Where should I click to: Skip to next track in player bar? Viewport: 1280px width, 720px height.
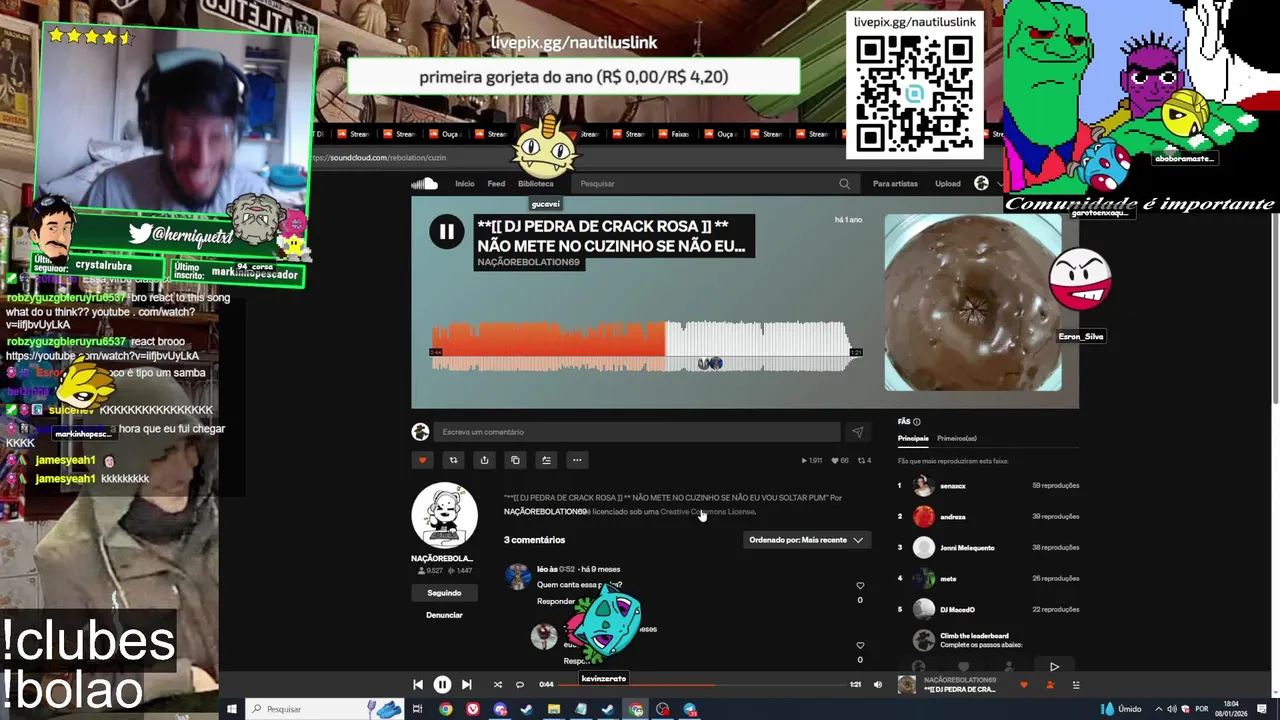tap(466, 685)
